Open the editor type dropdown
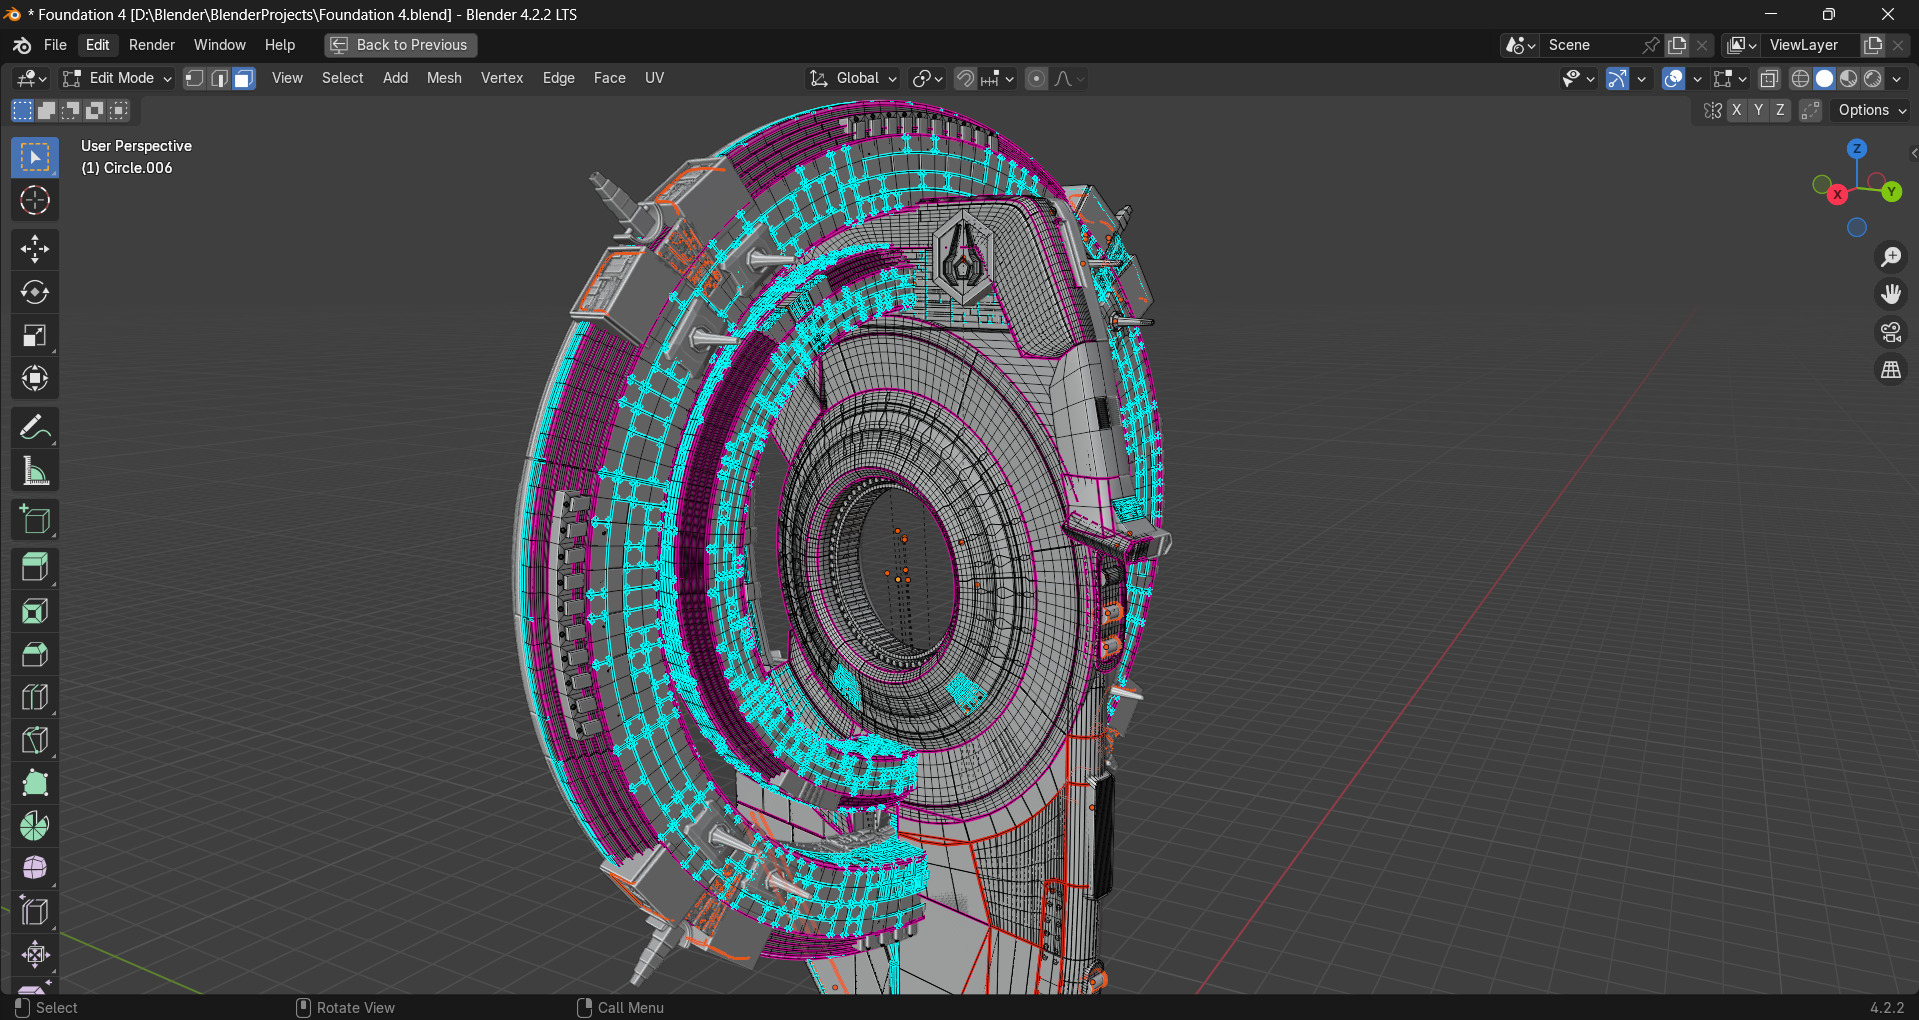The width and height of the screenshot is (1919, 1020). tap(32, 78)
